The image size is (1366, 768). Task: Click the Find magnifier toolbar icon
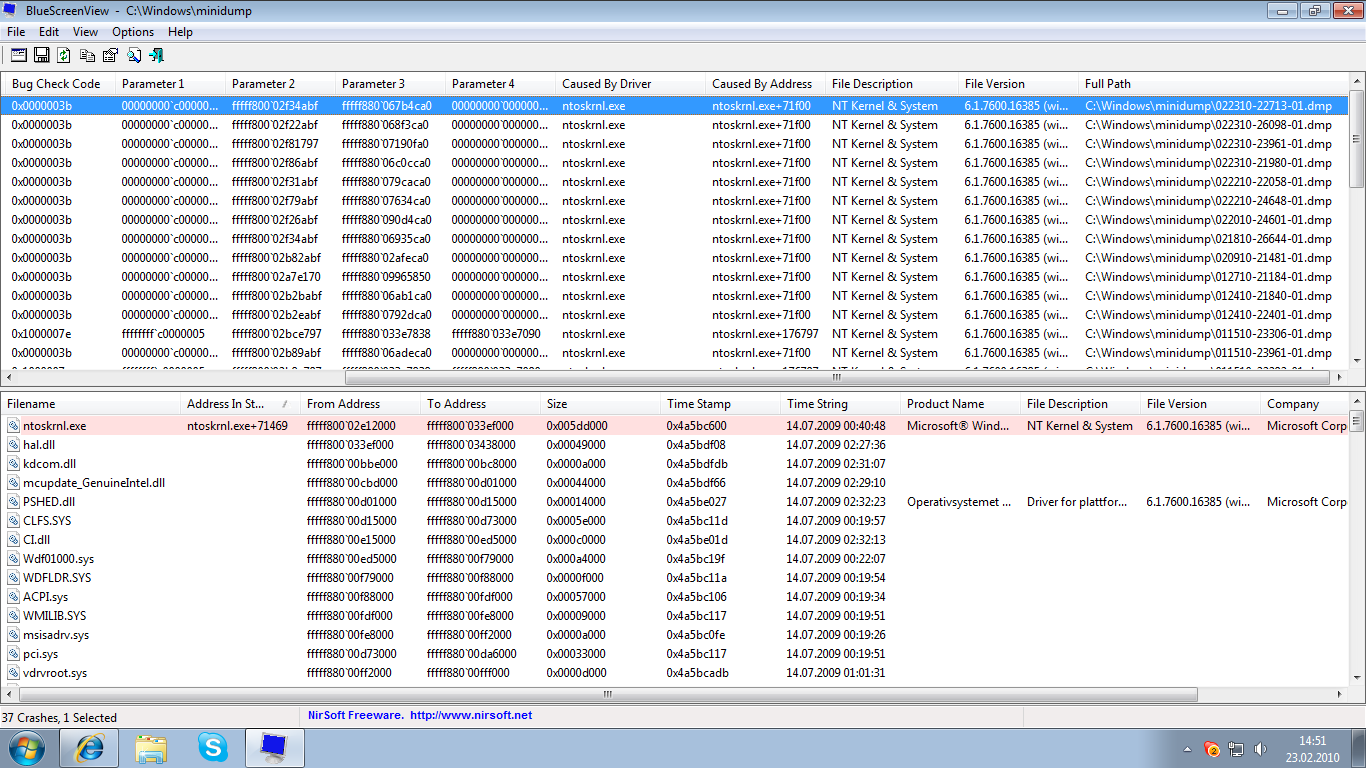(133, 55)
